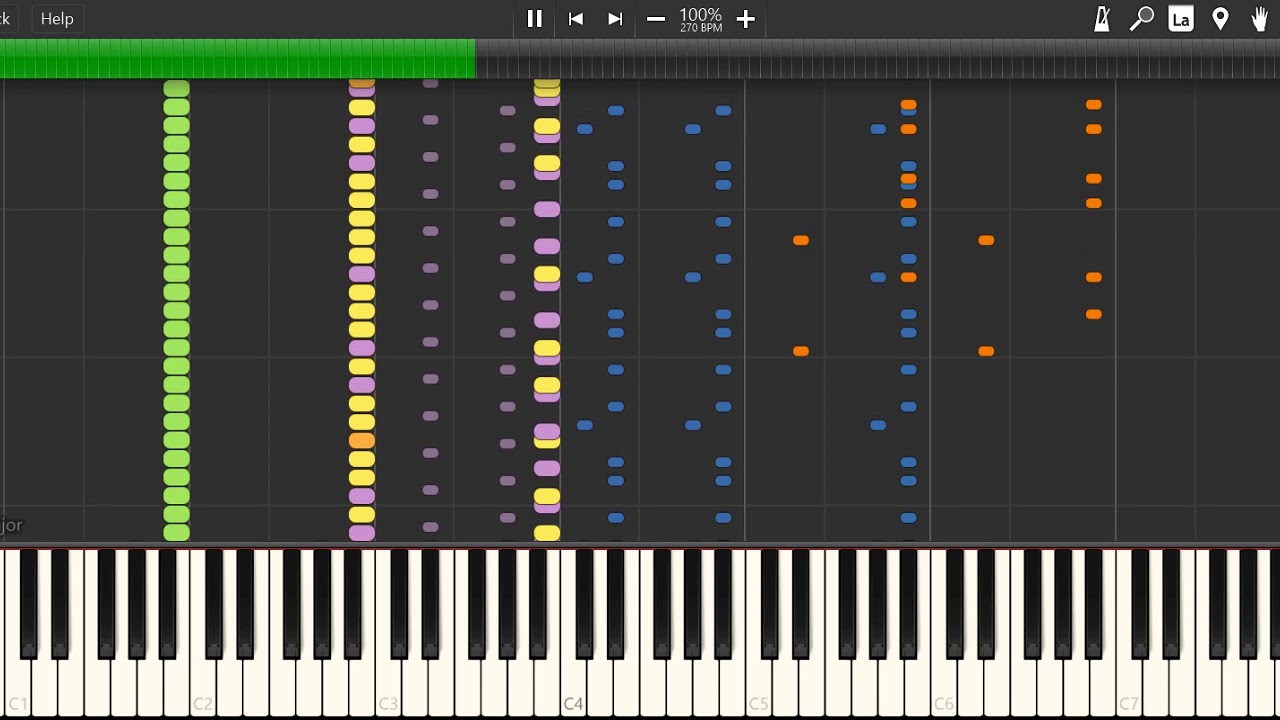Image resolution: width=1280 pixels, height=720 pixels.
Task: Click the 100% 270 BPM speed readout
Action: (x=701, y=19)
